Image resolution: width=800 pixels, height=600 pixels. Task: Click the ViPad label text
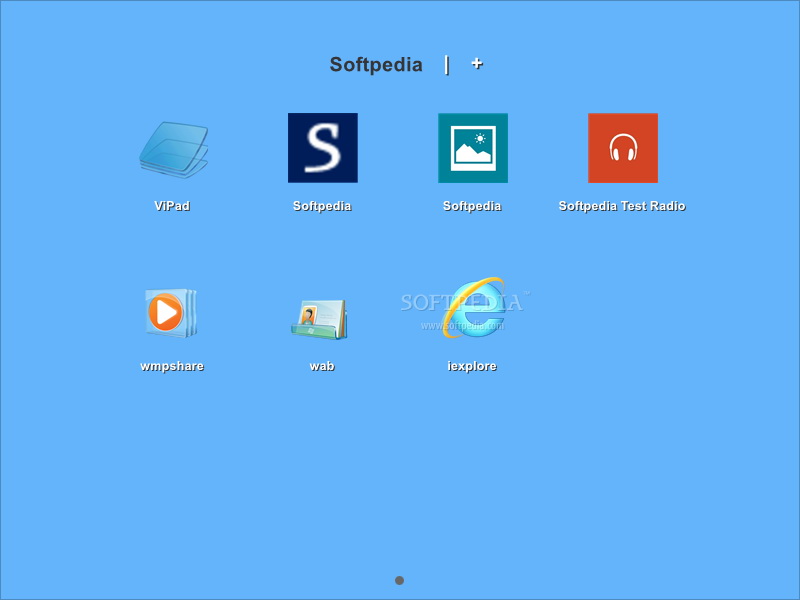click(x=172, y=206)
